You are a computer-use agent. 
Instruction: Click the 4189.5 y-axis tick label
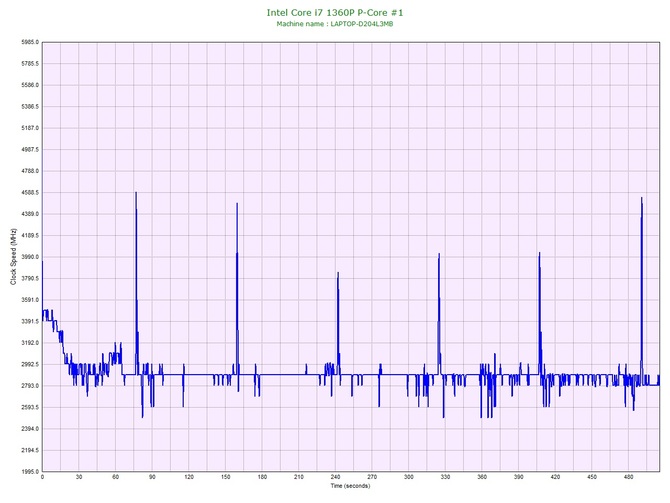(30, 235)
